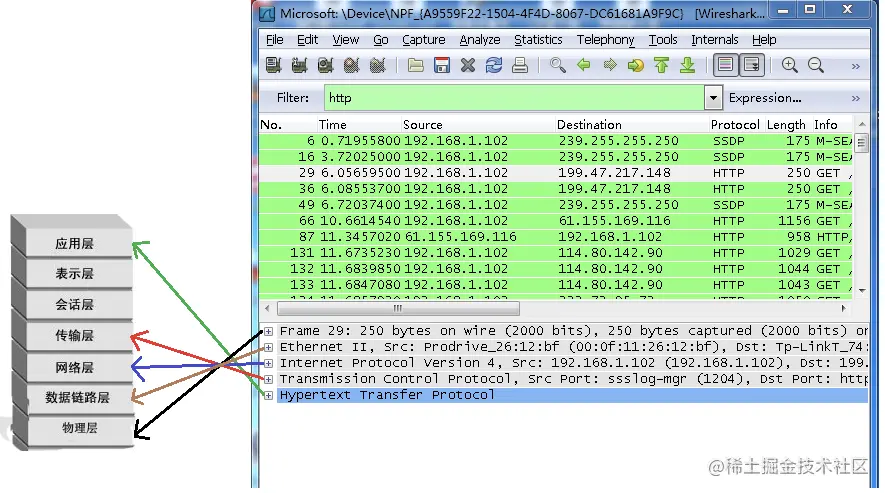The image size is (885, 493).
Task: Open the Telephony menu
Action: click(x=605, y=40)
